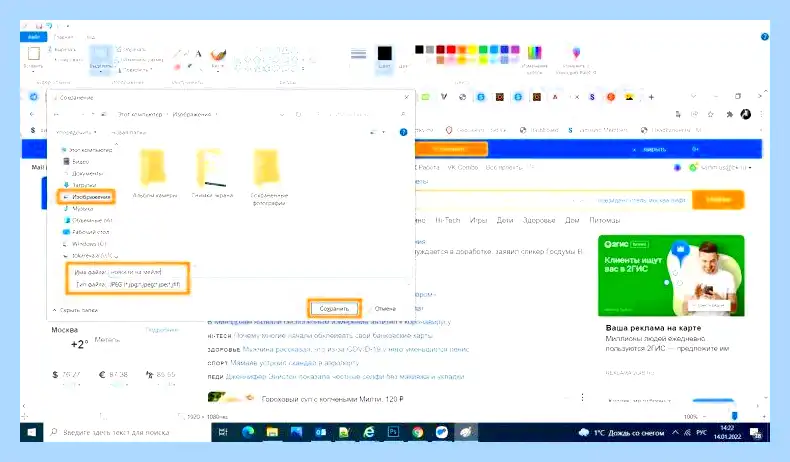Image resolution: width=790 pixels, height=462 pixels.
Task: Select Рабочий стол in the navigation tree
Action: [86, 232]
